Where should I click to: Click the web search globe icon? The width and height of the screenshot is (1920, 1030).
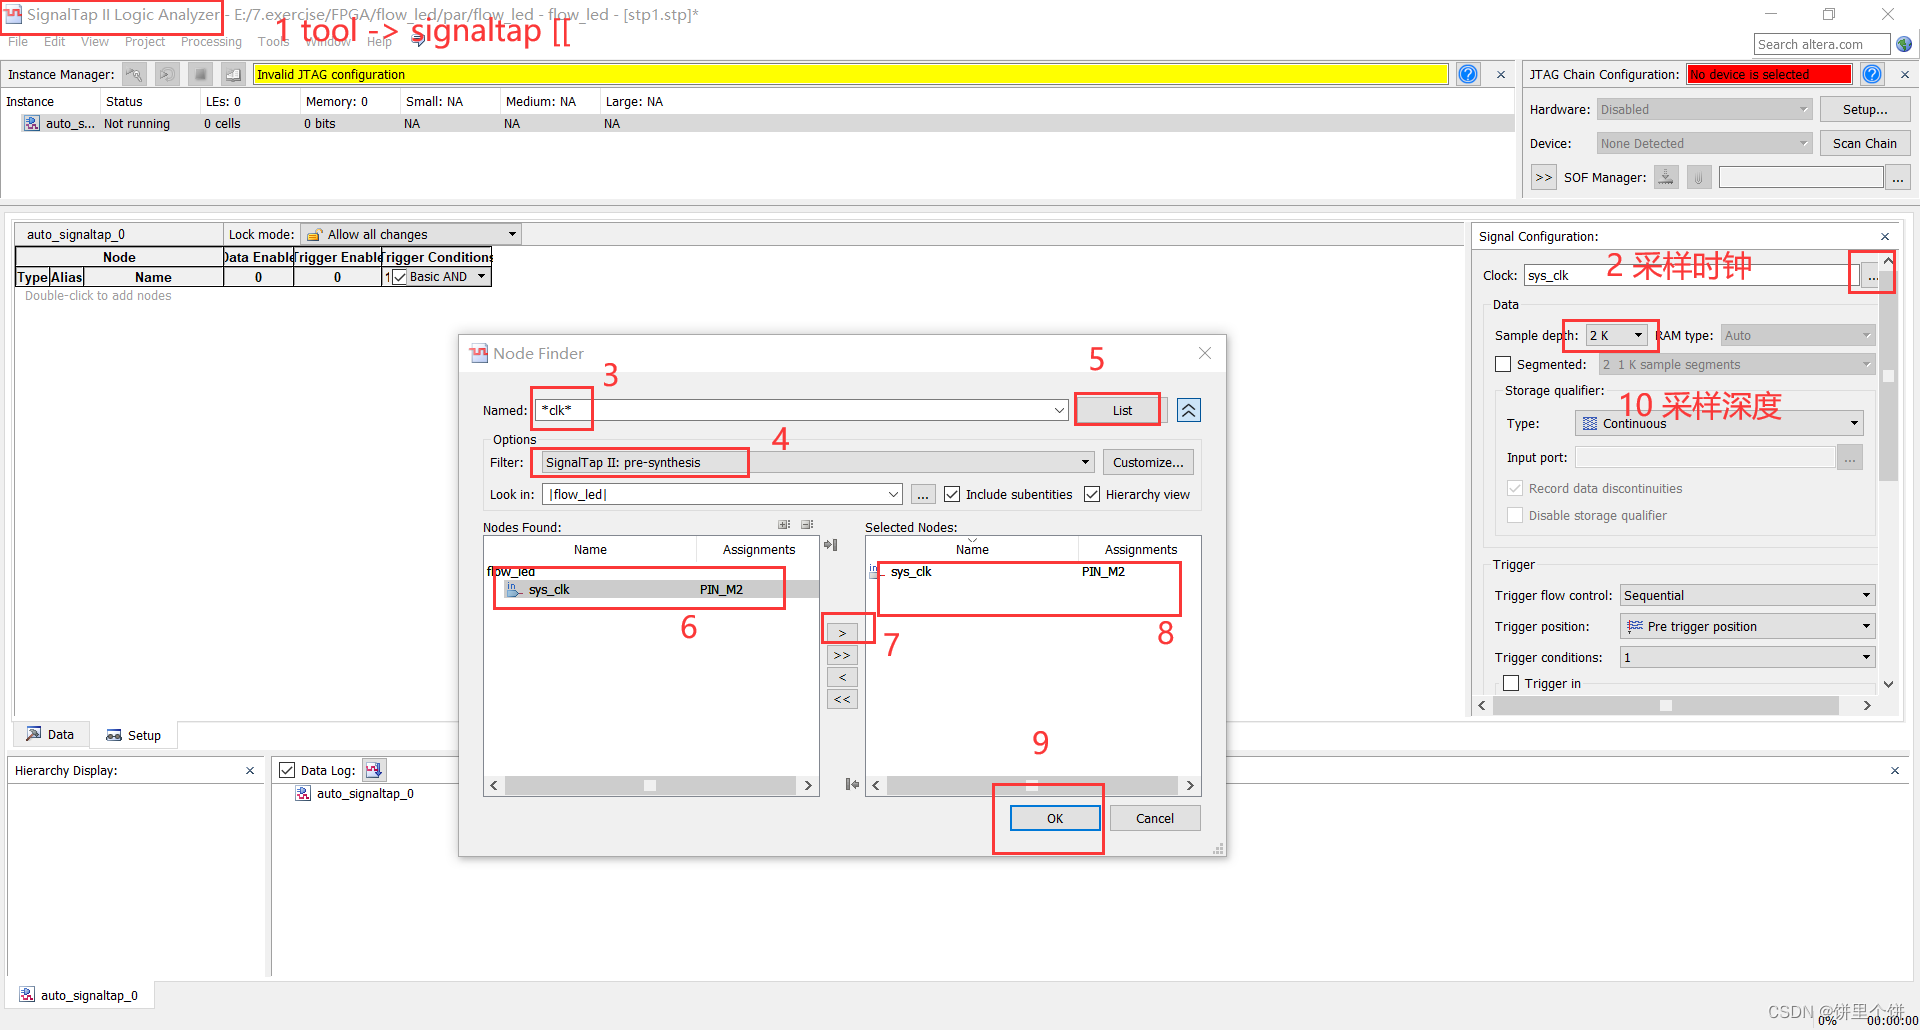(x=1904, y=44)
